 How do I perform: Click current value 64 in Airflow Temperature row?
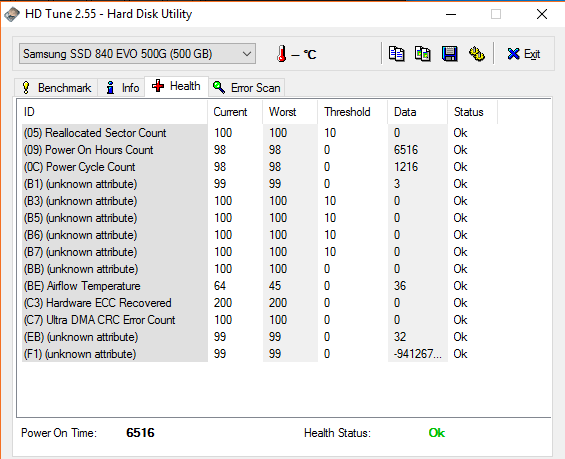220,286
